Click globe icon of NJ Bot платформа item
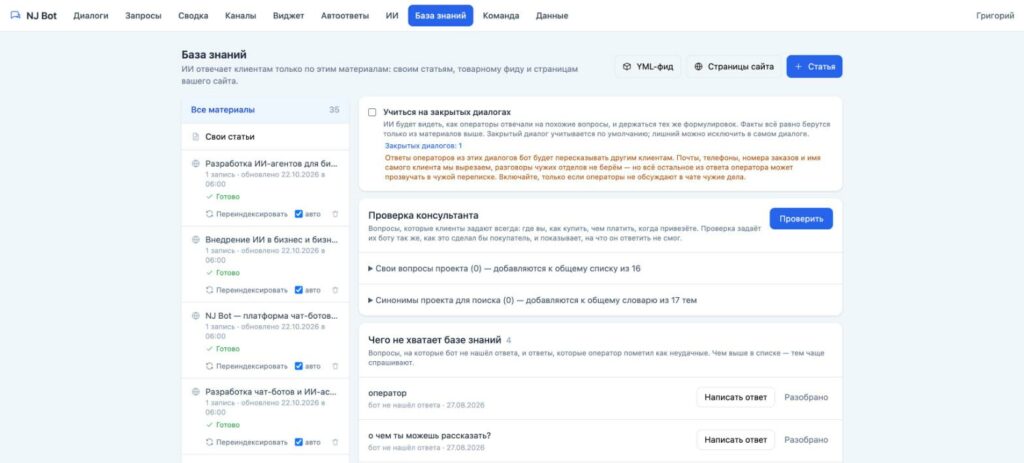 coord(195,315)
